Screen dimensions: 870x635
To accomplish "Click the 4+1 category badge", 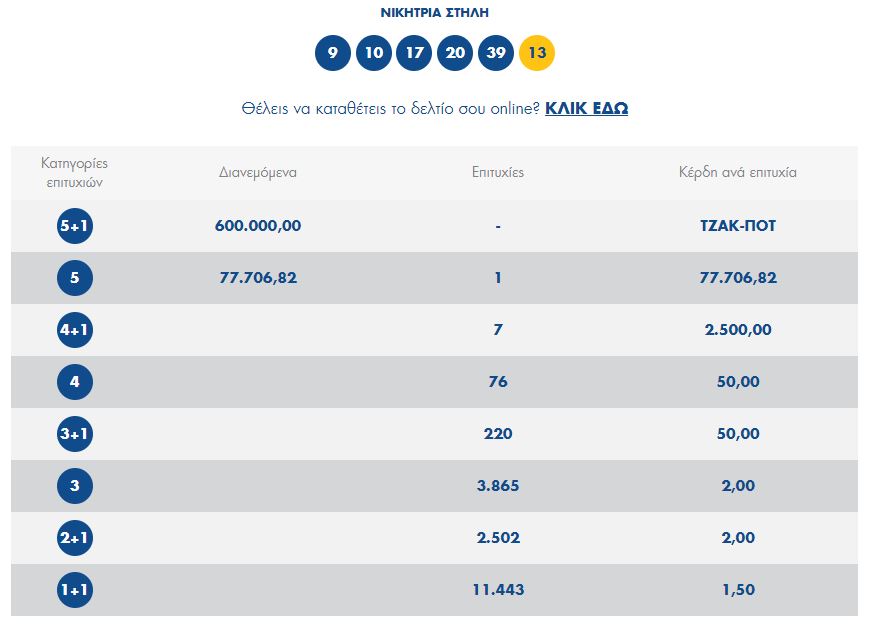I will (75, 330).
